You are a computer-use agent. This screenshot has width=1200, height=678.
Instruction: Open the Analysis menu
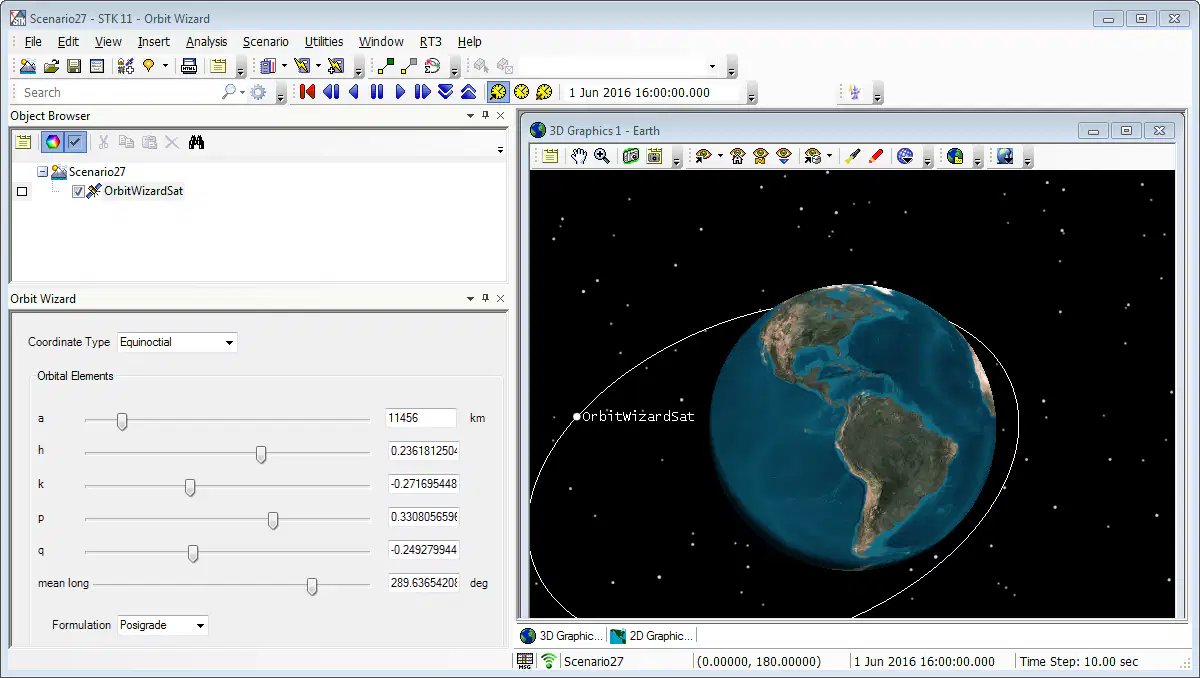[207, 41]
